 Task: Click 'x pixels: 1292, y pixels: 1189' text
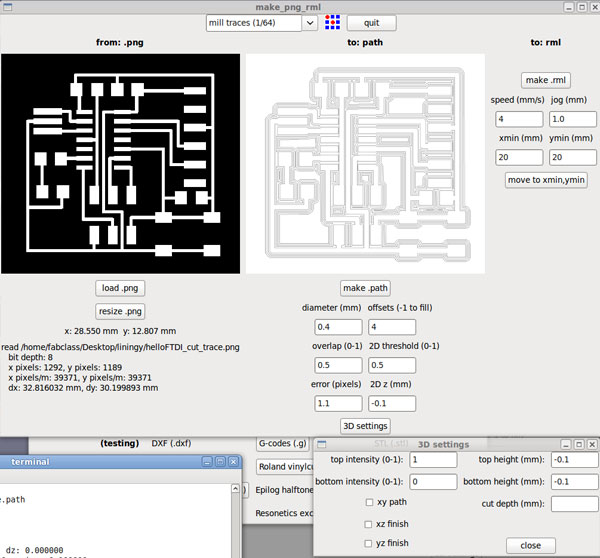[x=65, y=367]
